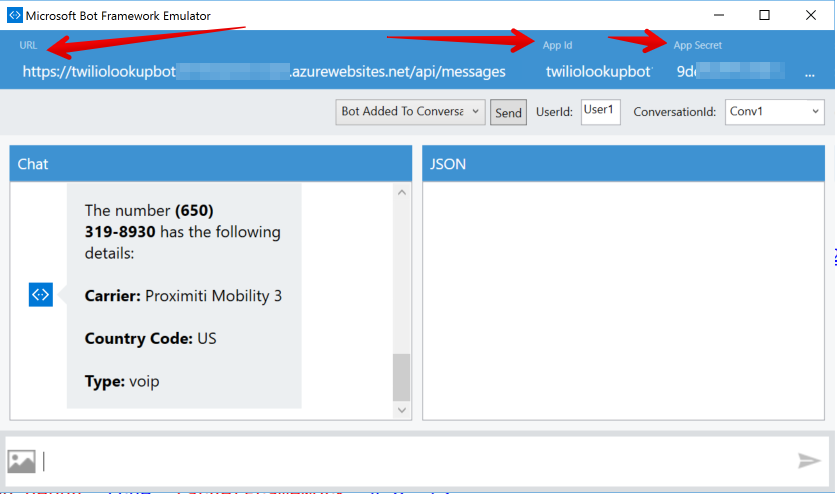
Task: Click the Bot Framework Emulator title bar icon
Action: (x=14, y=15)
